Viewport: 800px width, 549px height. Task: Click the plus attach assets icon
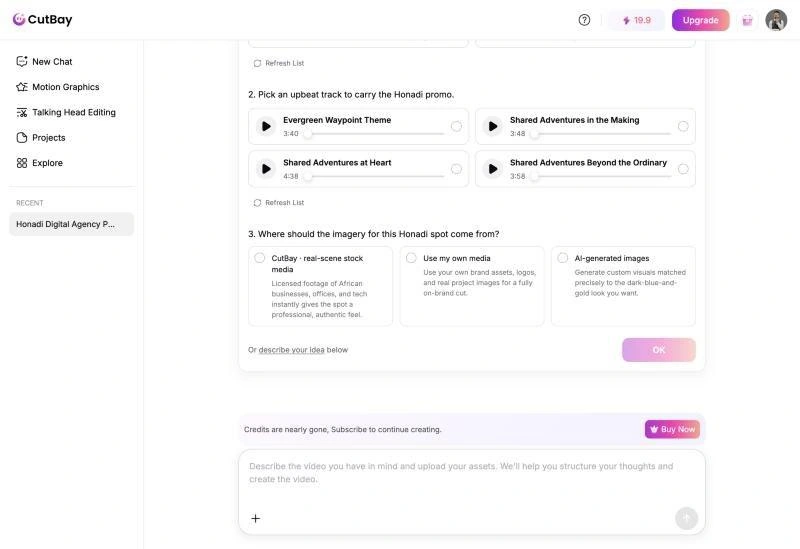tap(256, 518)
